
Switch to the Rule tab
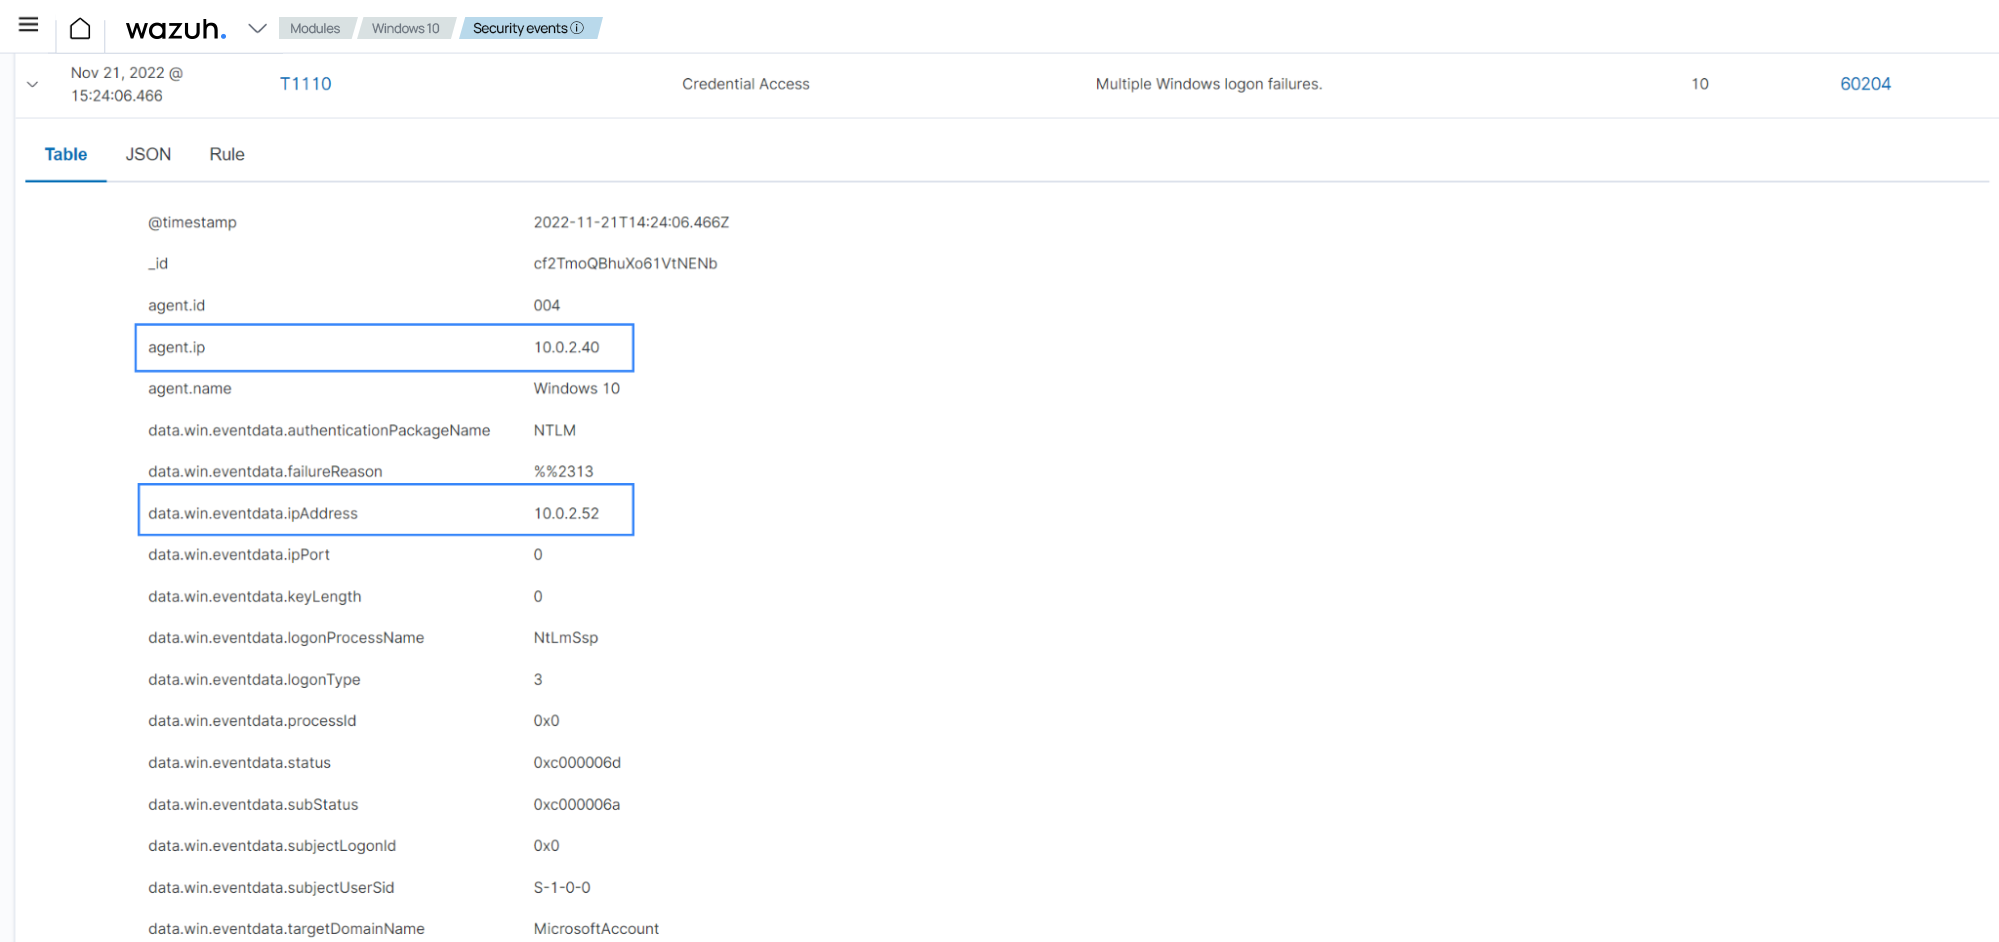227,154
